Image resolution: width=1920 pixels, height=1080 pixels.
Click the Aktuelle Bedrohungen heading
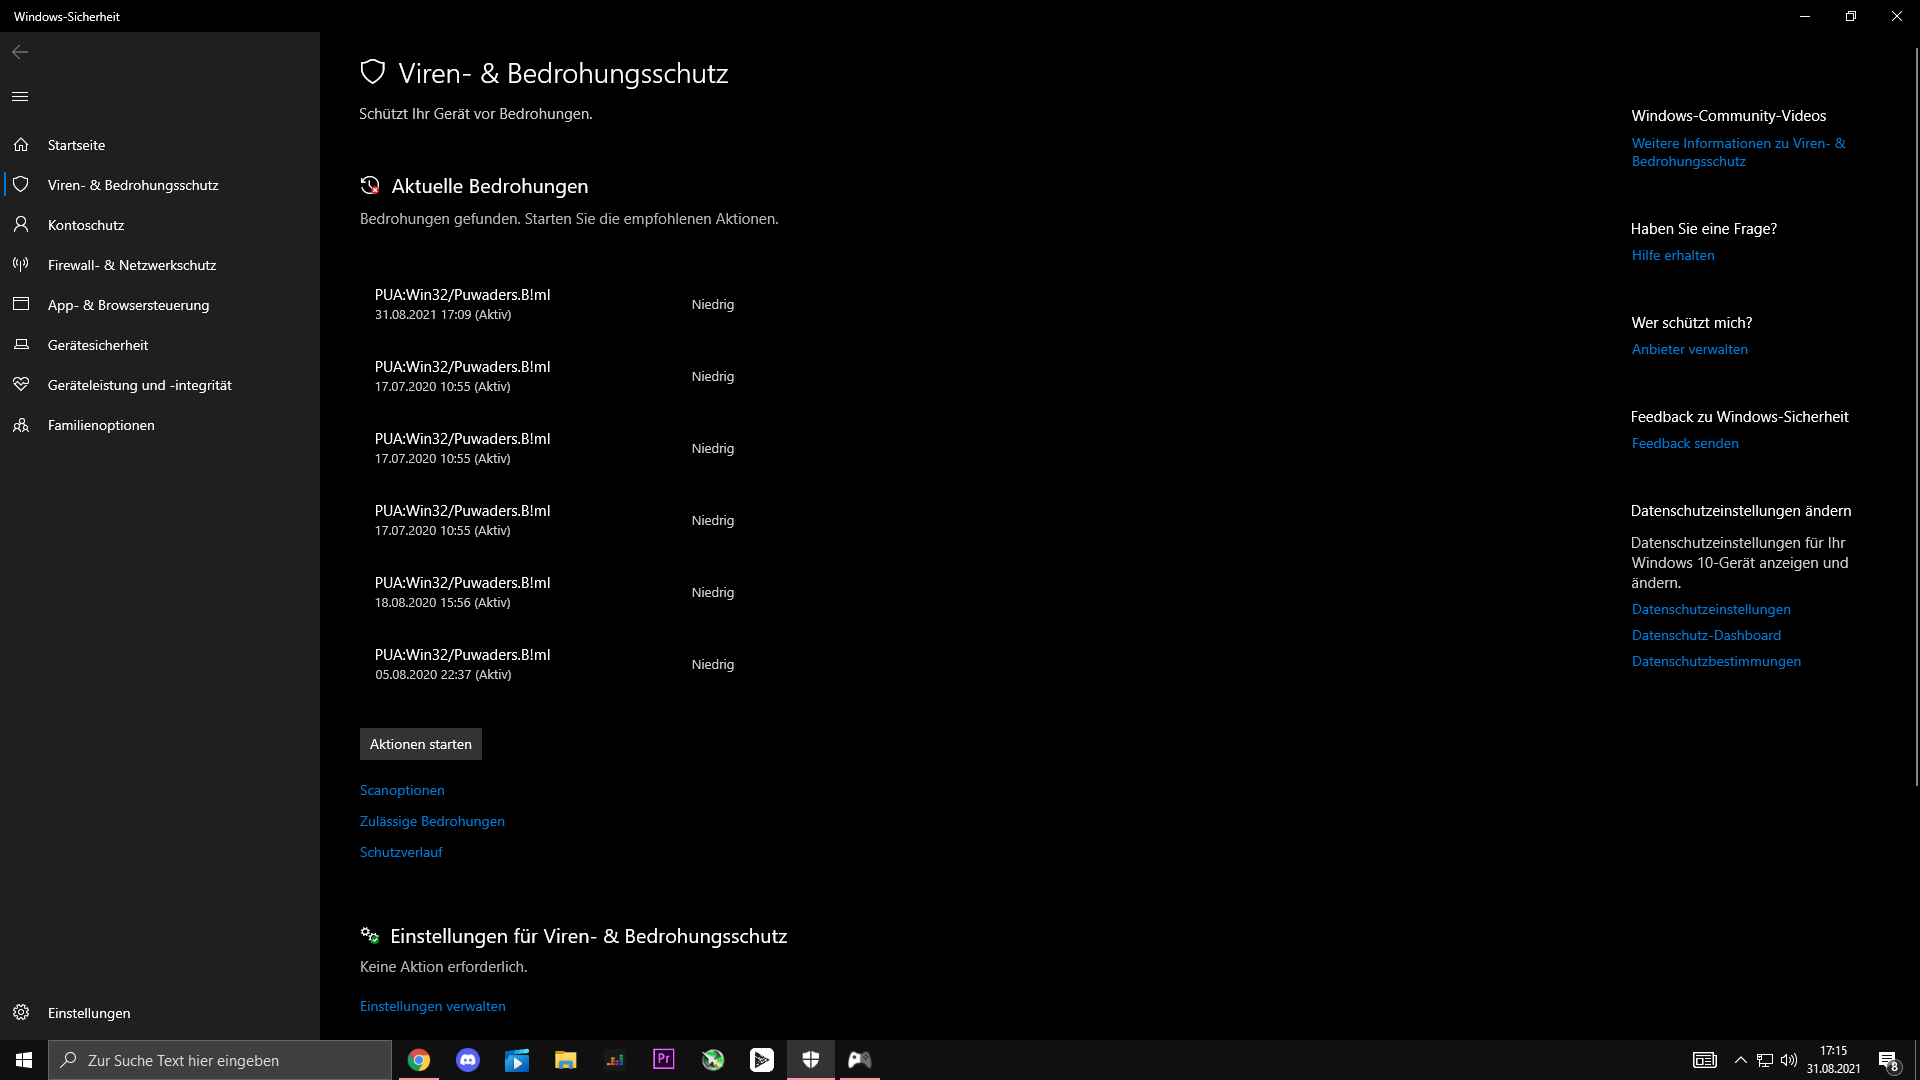[x=490, y=186]
